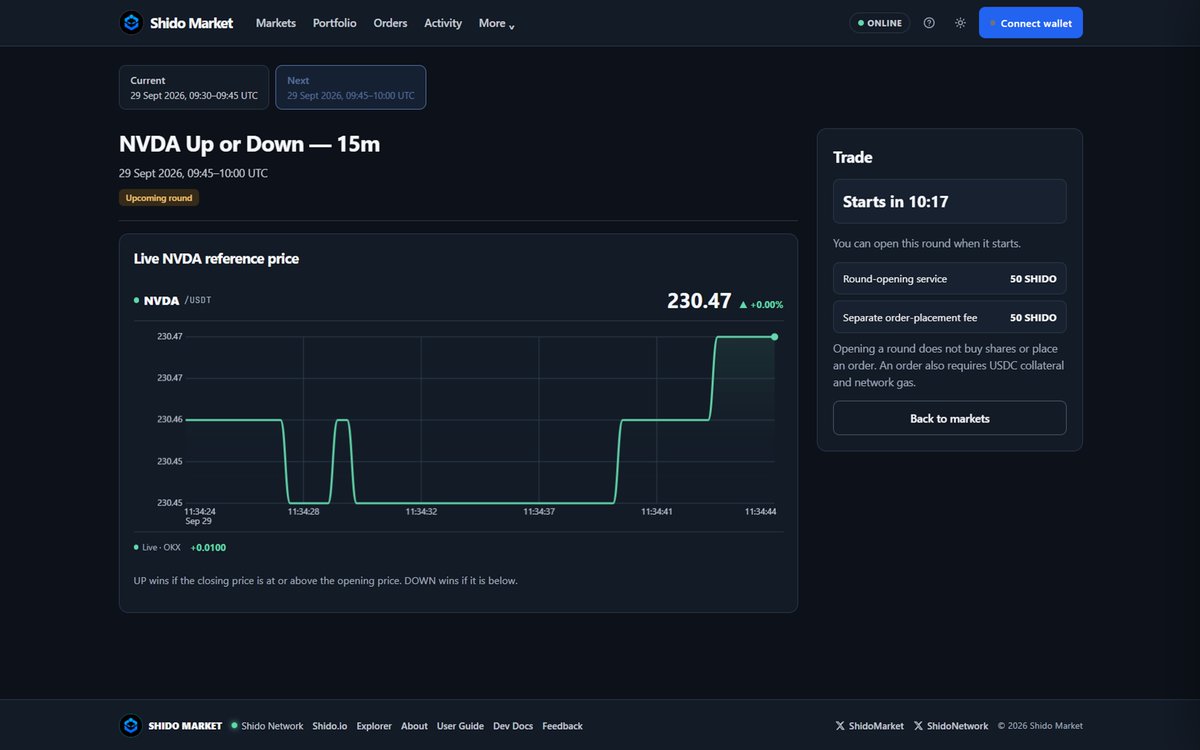Screen dimensions: 1200x750
Task: Click the green price-up triangle indicator
Action: click(742, 304)
